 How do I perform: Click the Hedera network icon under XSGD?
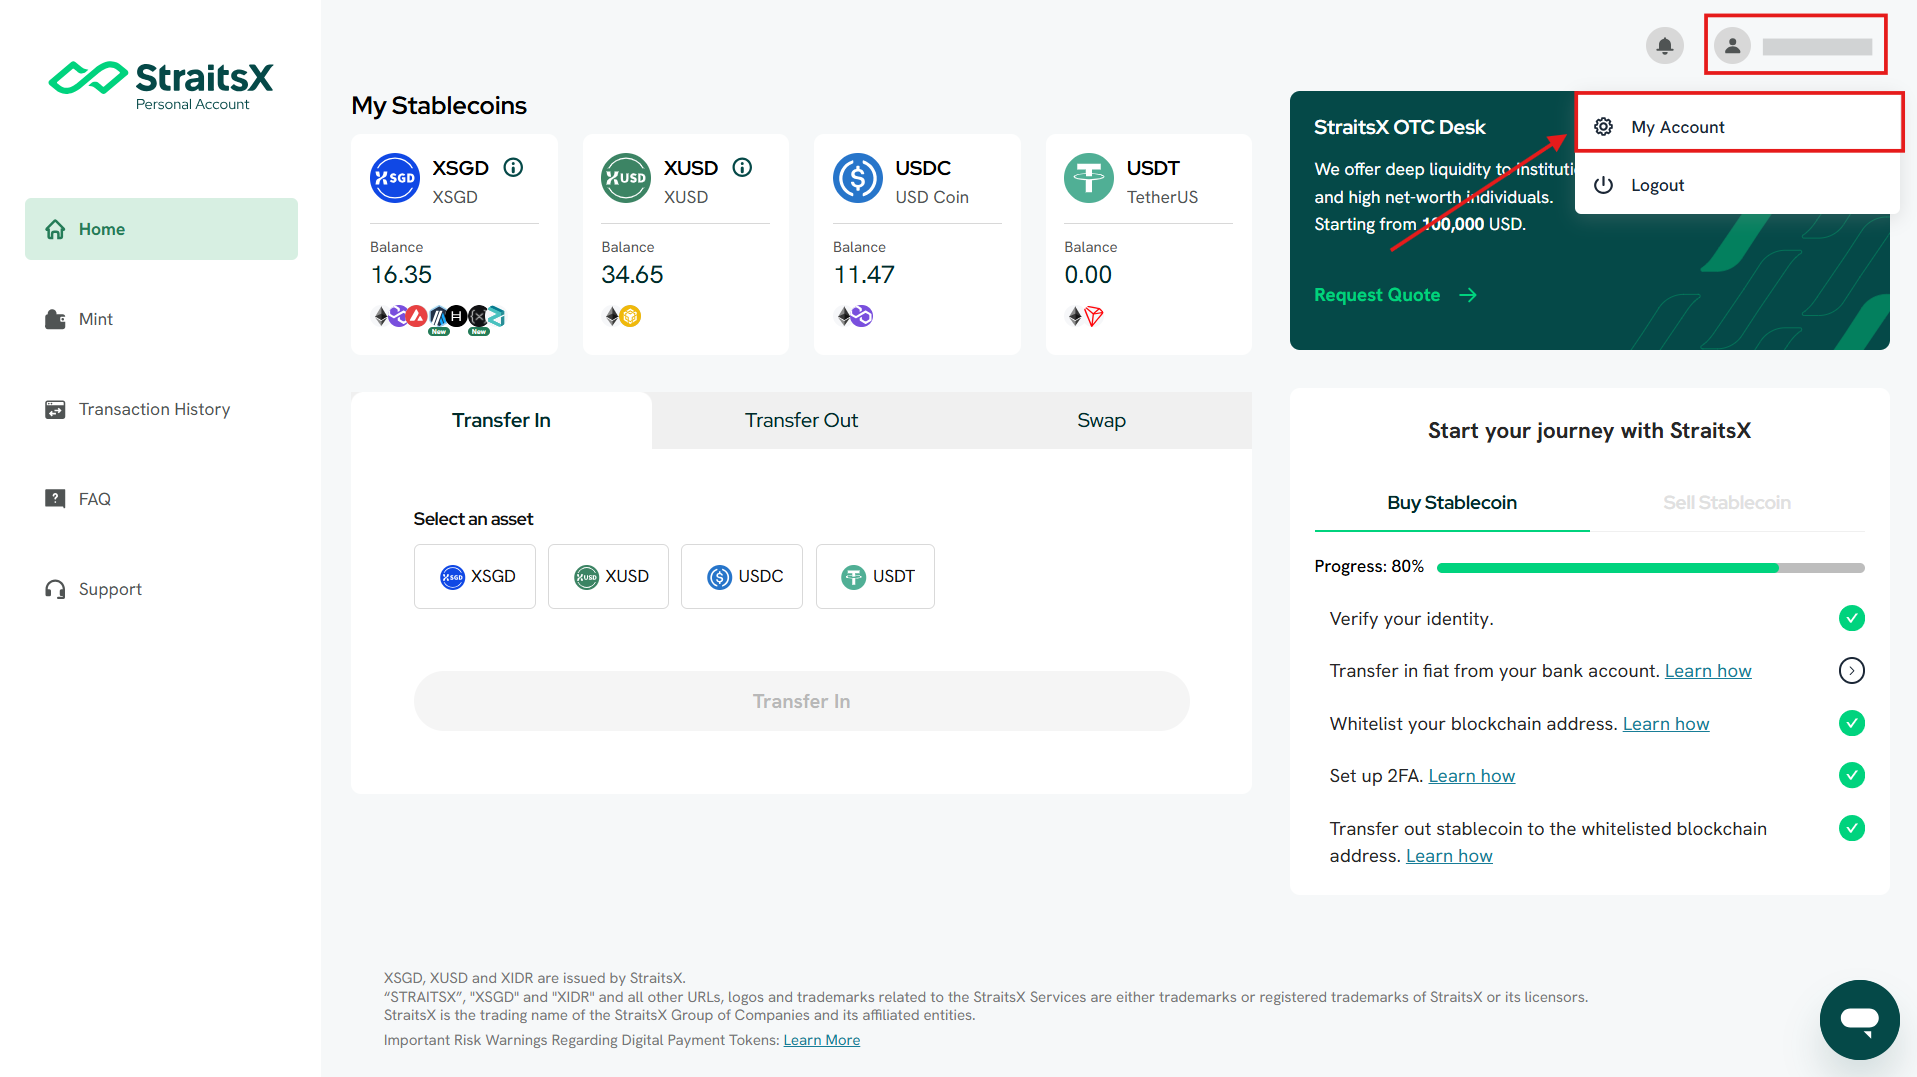coord(457,316)
